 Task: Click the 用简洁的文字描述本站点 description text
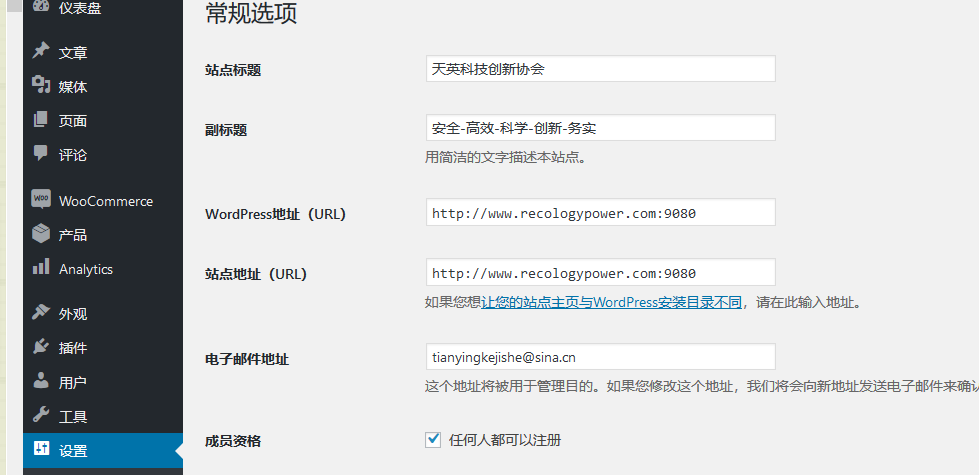[x=506, y=157]
